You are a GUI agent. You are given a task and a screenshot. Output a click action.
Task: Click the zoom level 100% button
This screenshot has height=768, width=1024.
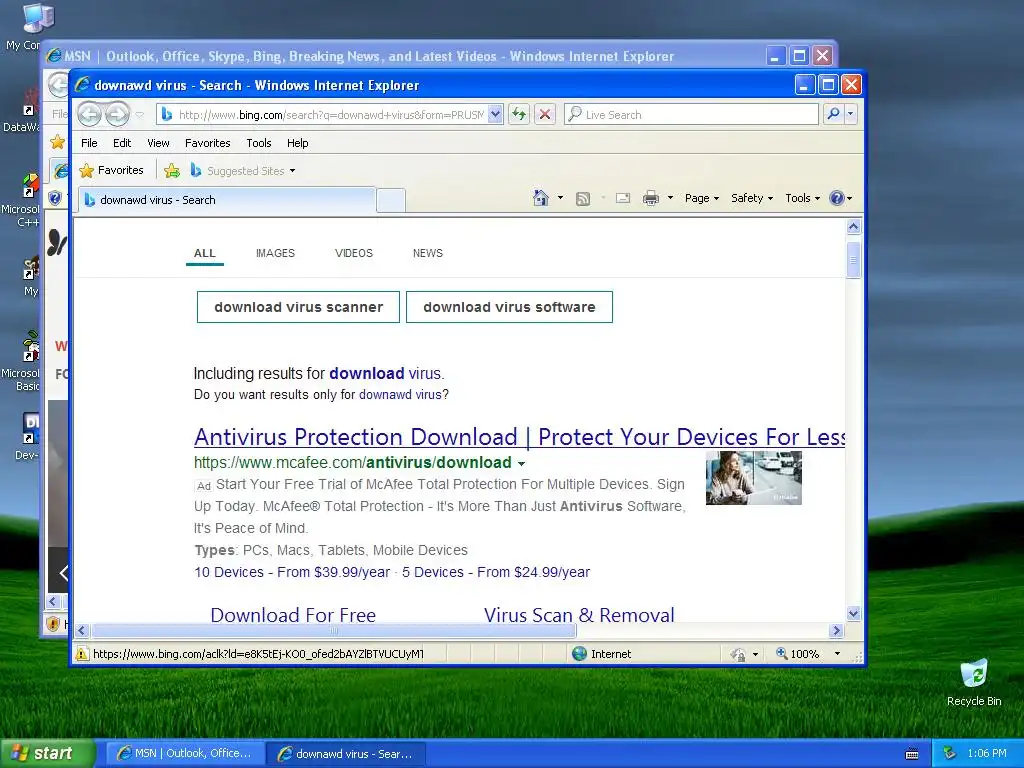coord(797,654)
